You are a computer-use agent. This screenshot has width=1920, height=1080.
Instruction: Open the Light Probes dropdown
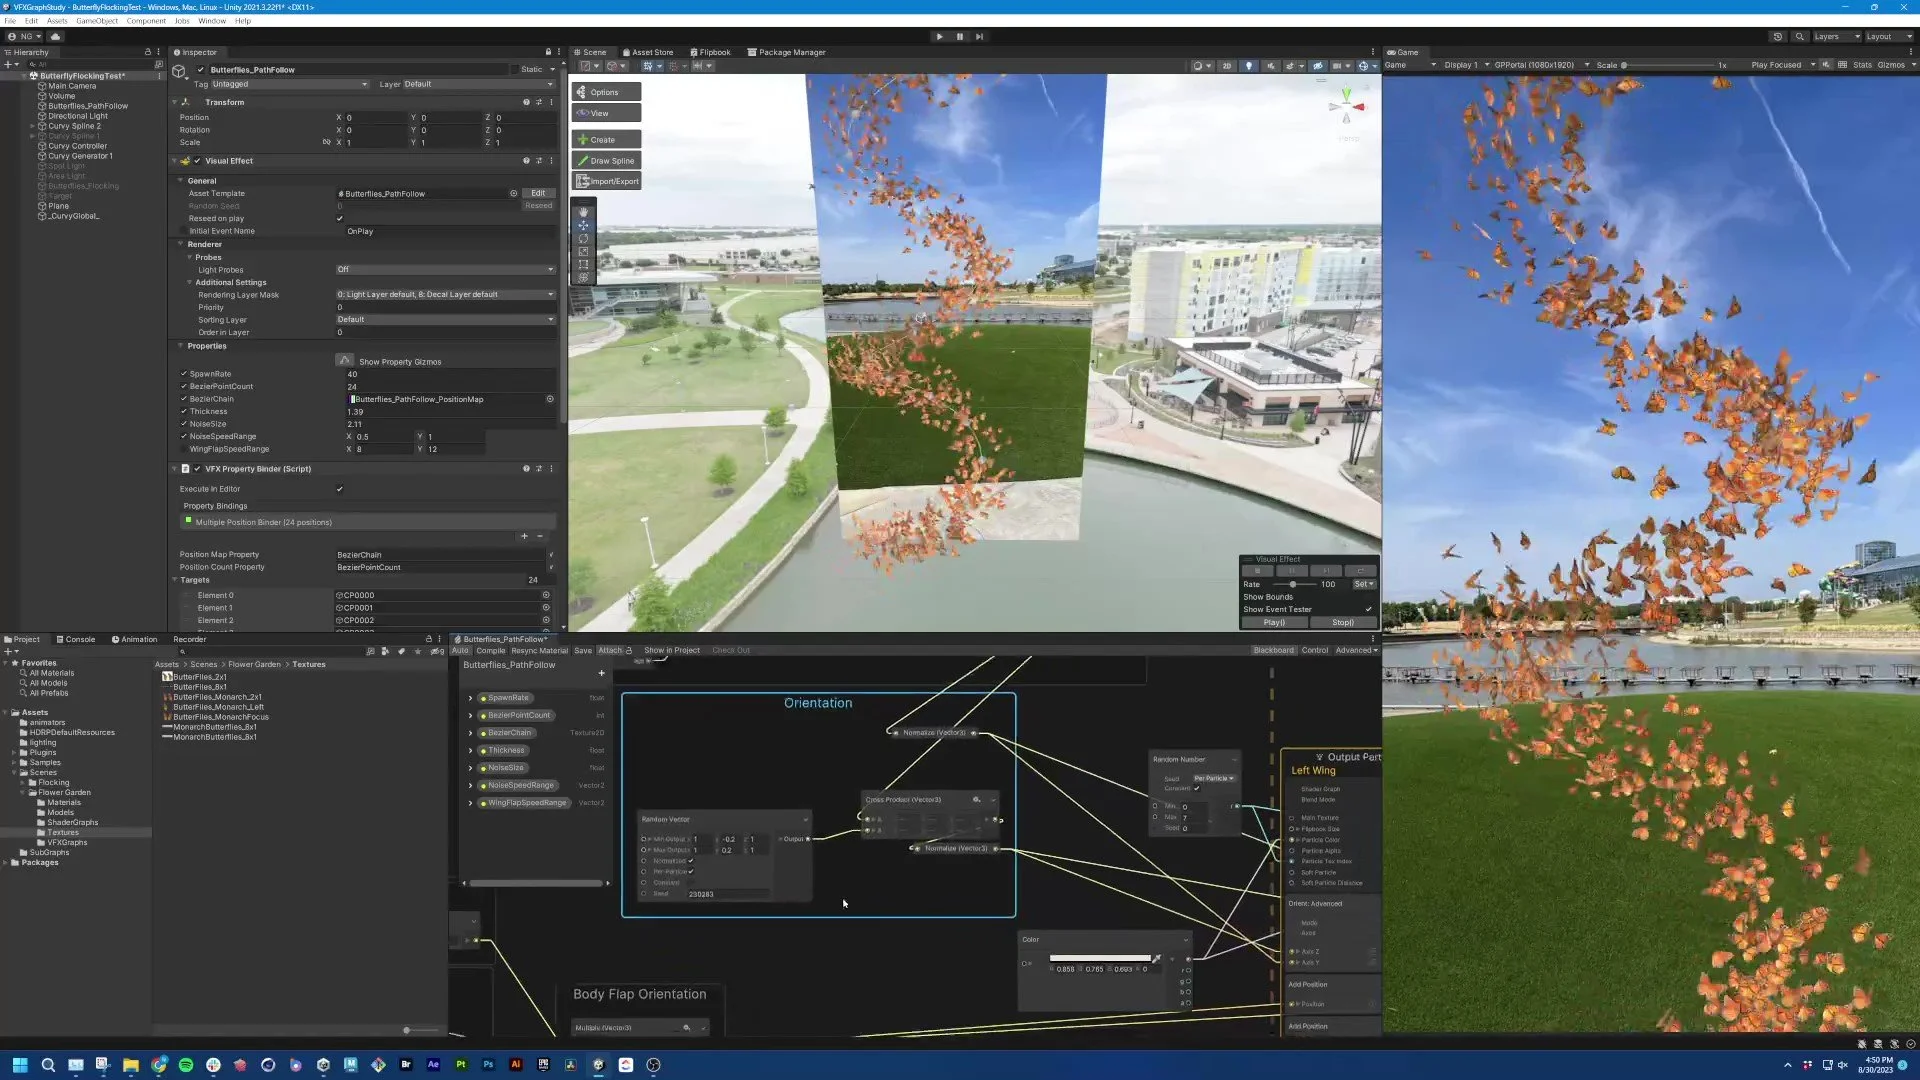click(x=445, y=269)
